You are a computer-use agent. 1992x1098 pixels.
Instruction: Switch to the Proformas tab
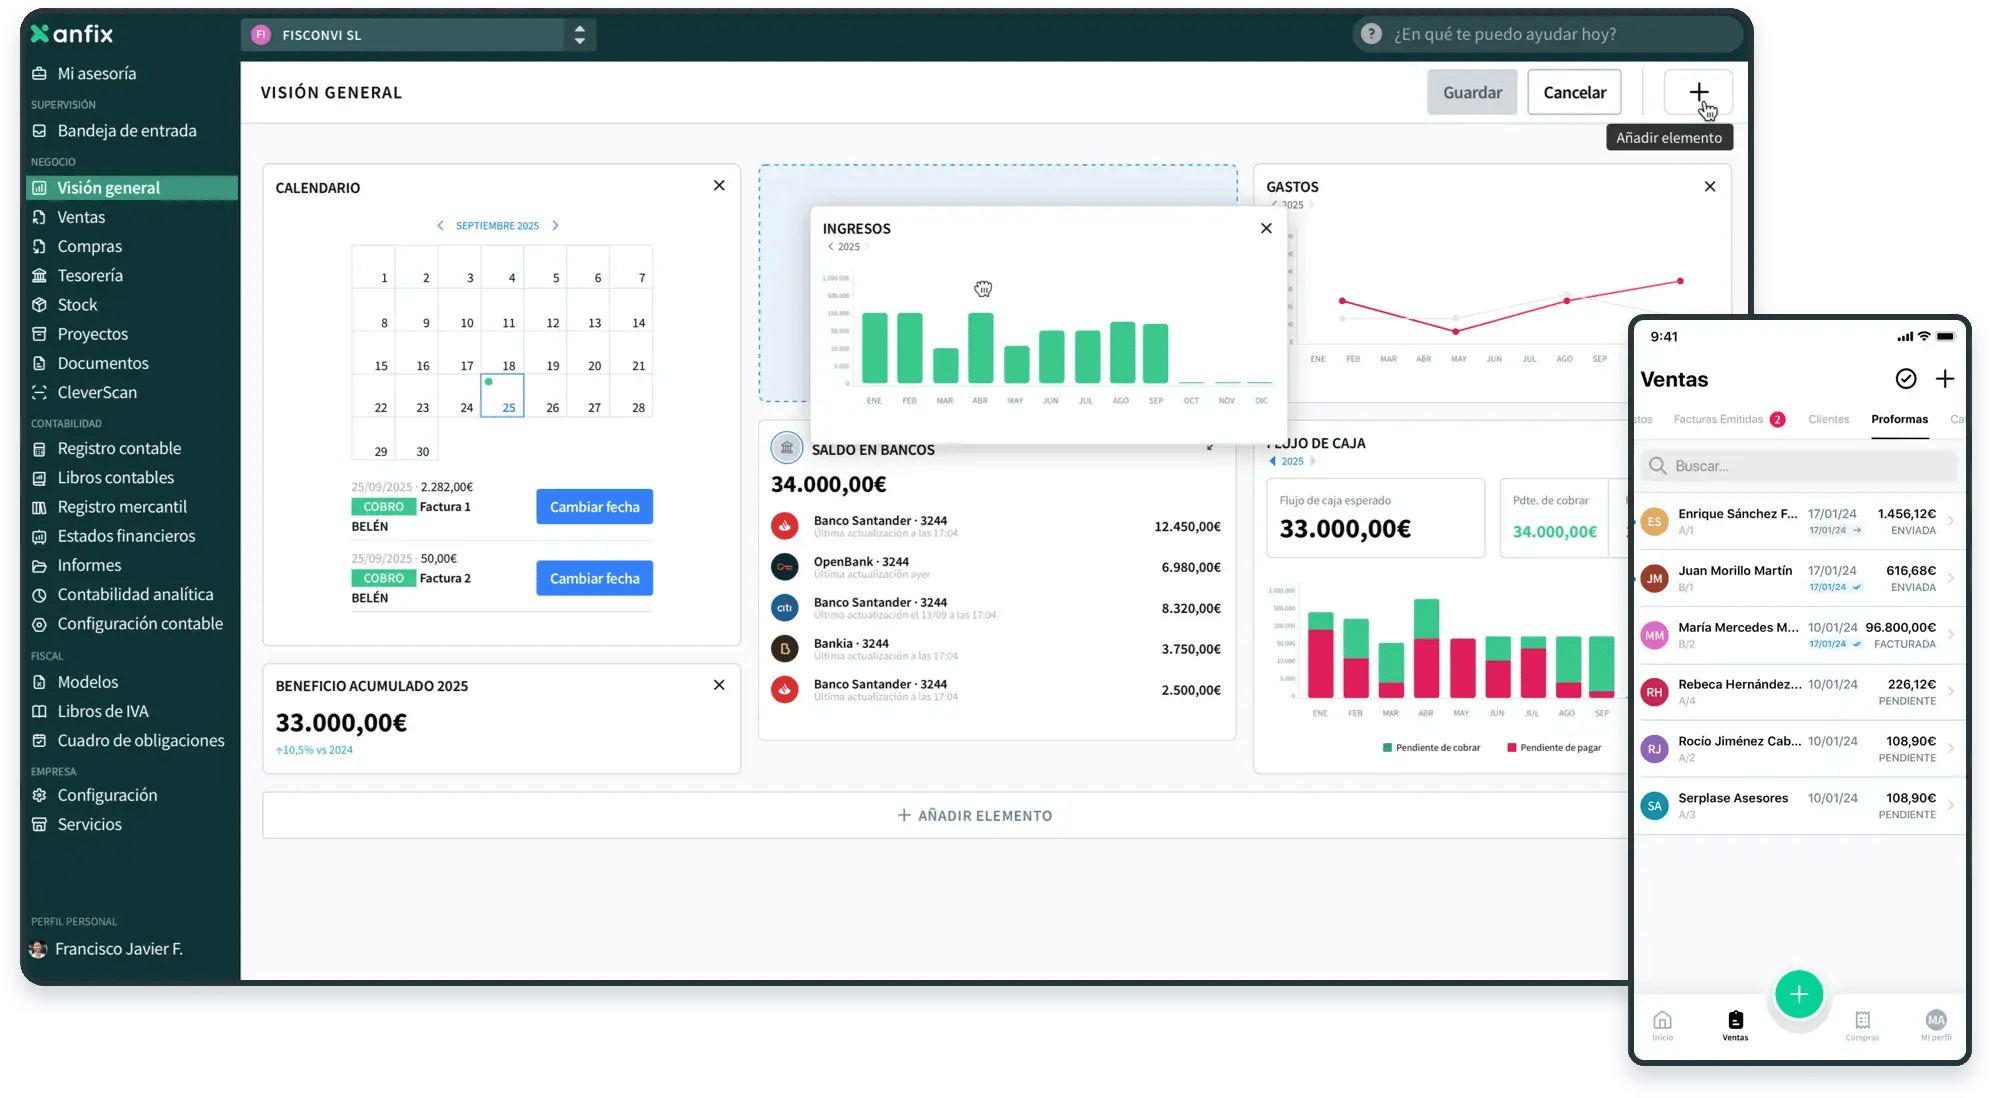coord(1899,420)
